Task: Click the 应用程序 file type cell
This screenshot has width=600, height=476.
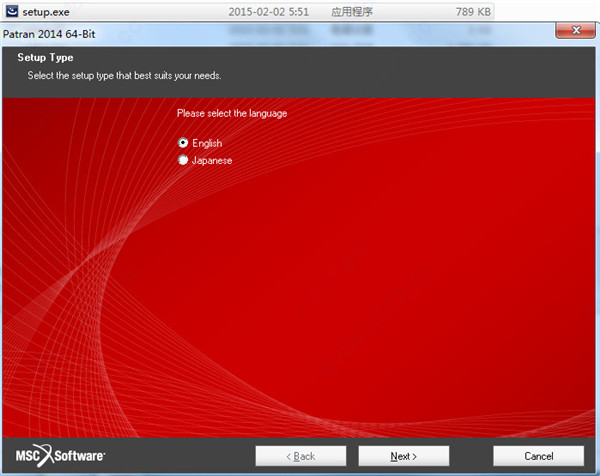Action: (352, 12)
